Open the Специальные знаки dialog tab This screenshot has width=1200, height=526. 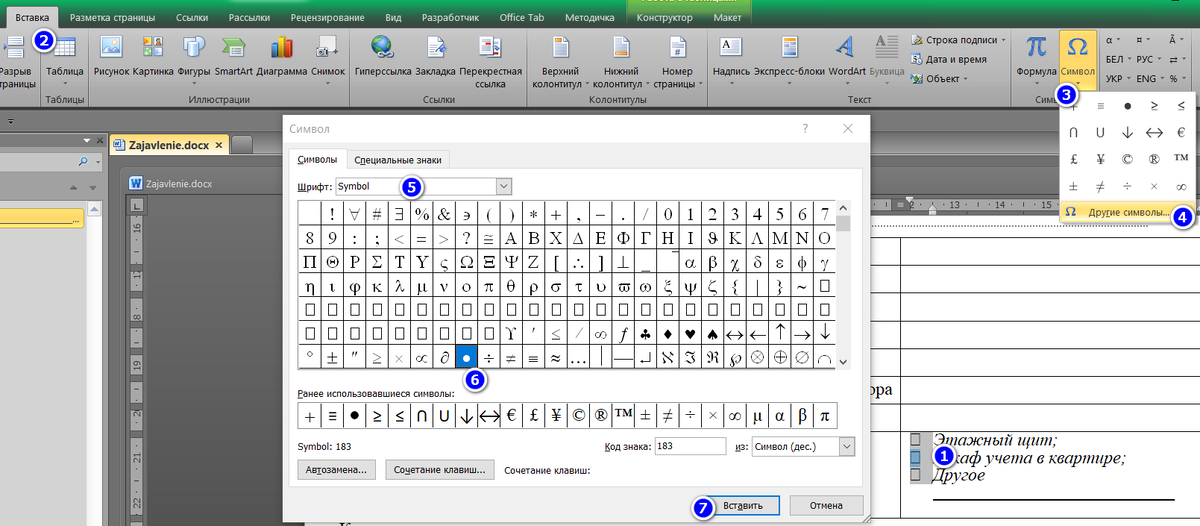click(x=400, y=159)
